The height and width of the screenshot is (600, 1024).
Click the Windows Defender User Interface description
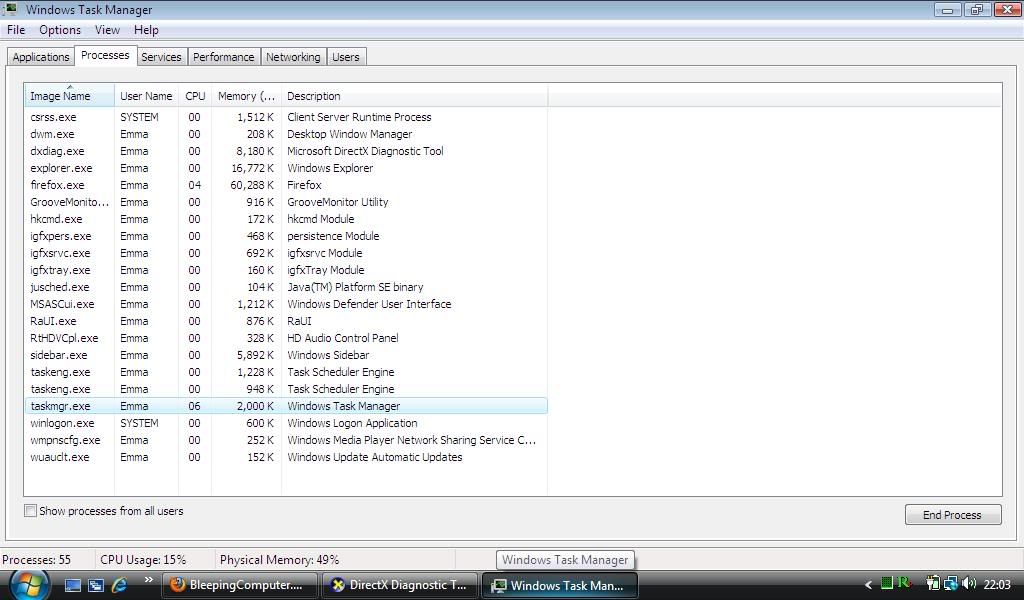pos(369,304)
